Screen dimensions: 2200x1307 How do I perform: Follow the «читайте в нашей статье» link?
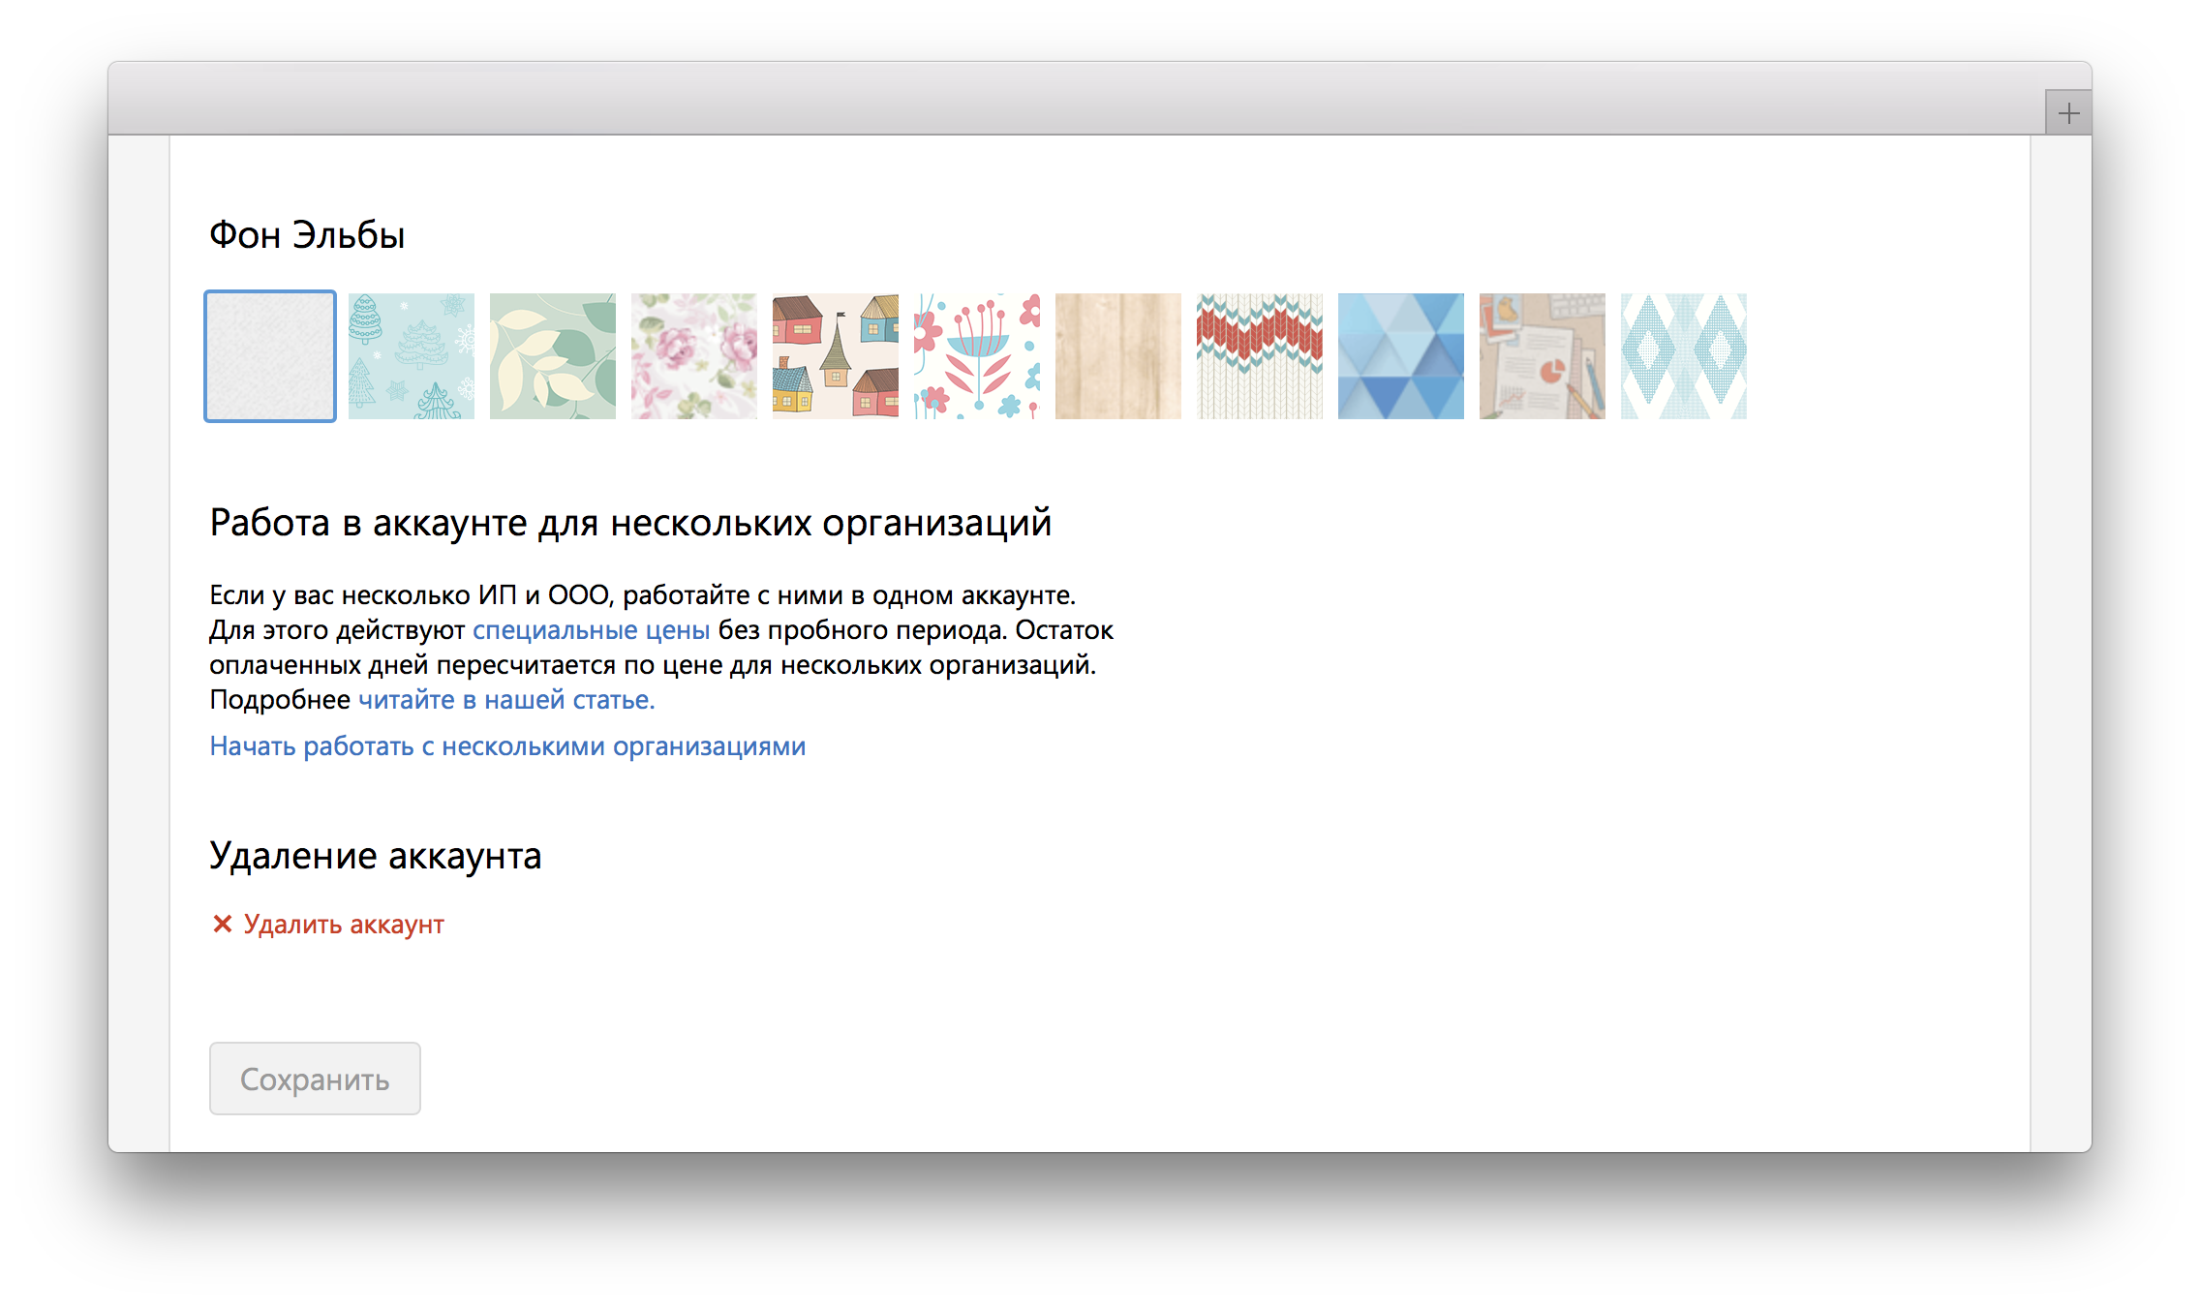pyautogui.click(x=506, y=700)
